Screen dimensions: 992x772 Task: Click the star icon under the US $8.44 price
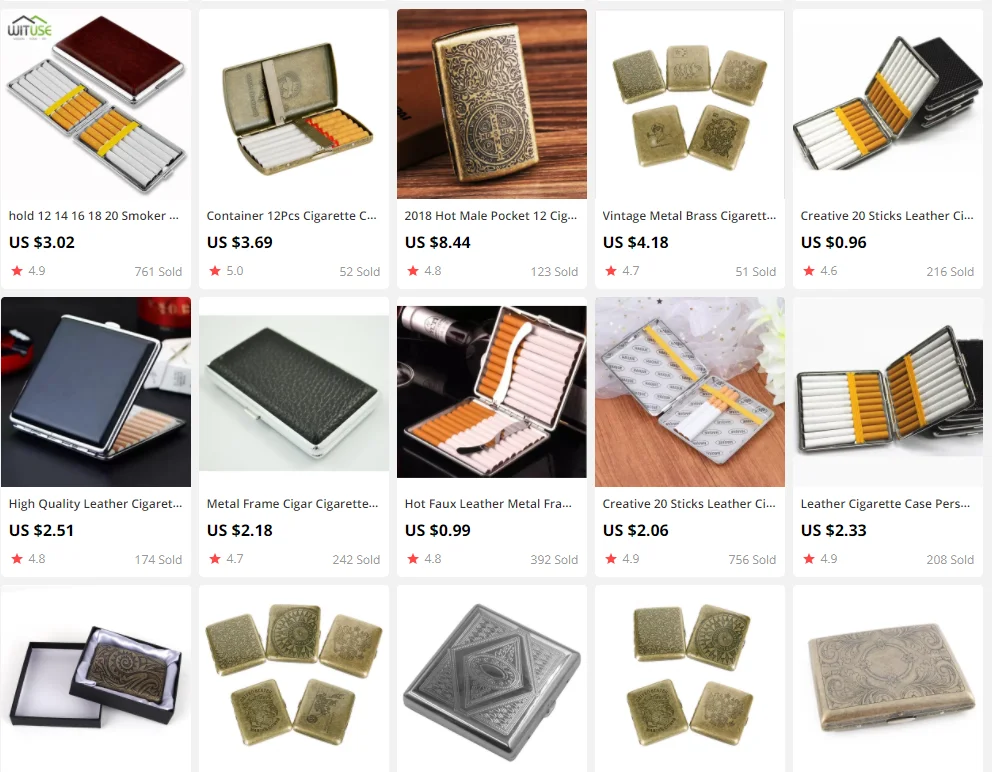pos(413,271)
